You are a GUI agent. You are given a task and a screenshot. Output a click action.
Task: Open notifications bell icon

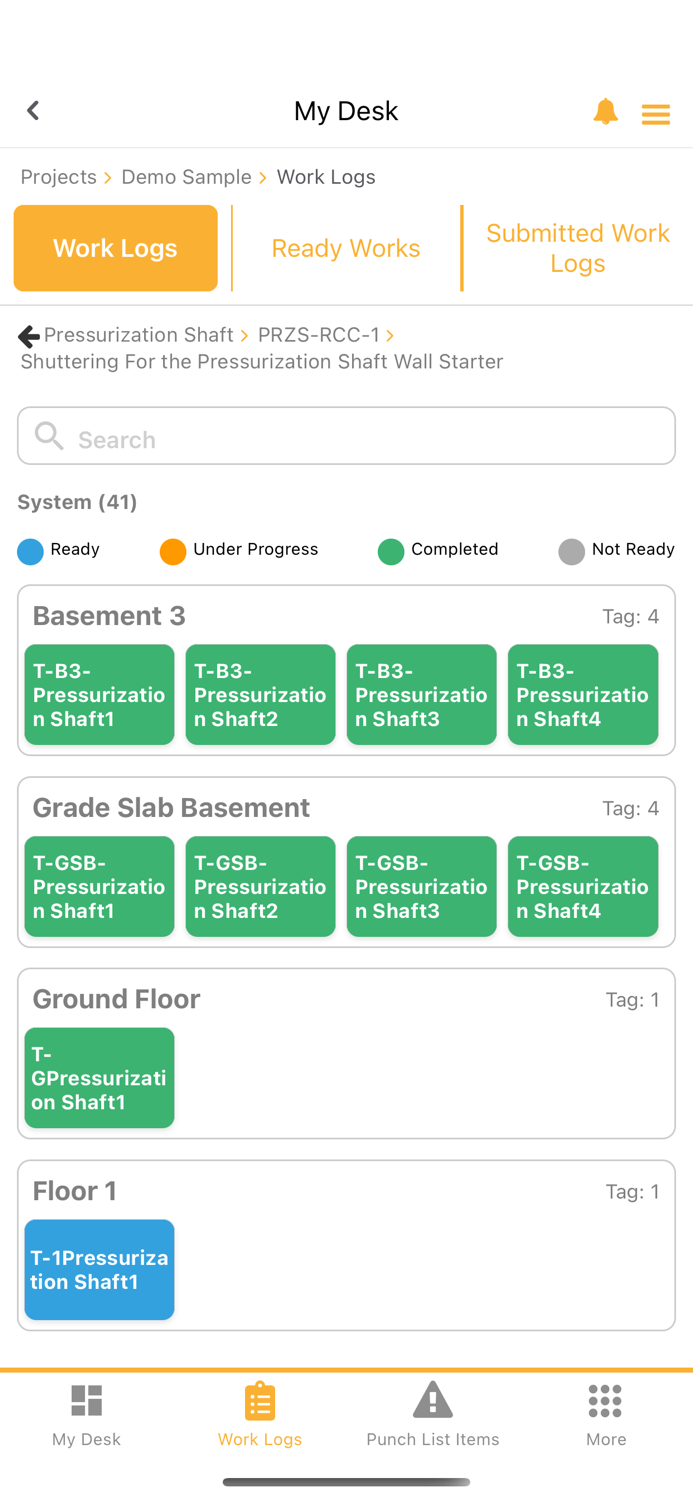pyautogui.click(x=605, y=111)
